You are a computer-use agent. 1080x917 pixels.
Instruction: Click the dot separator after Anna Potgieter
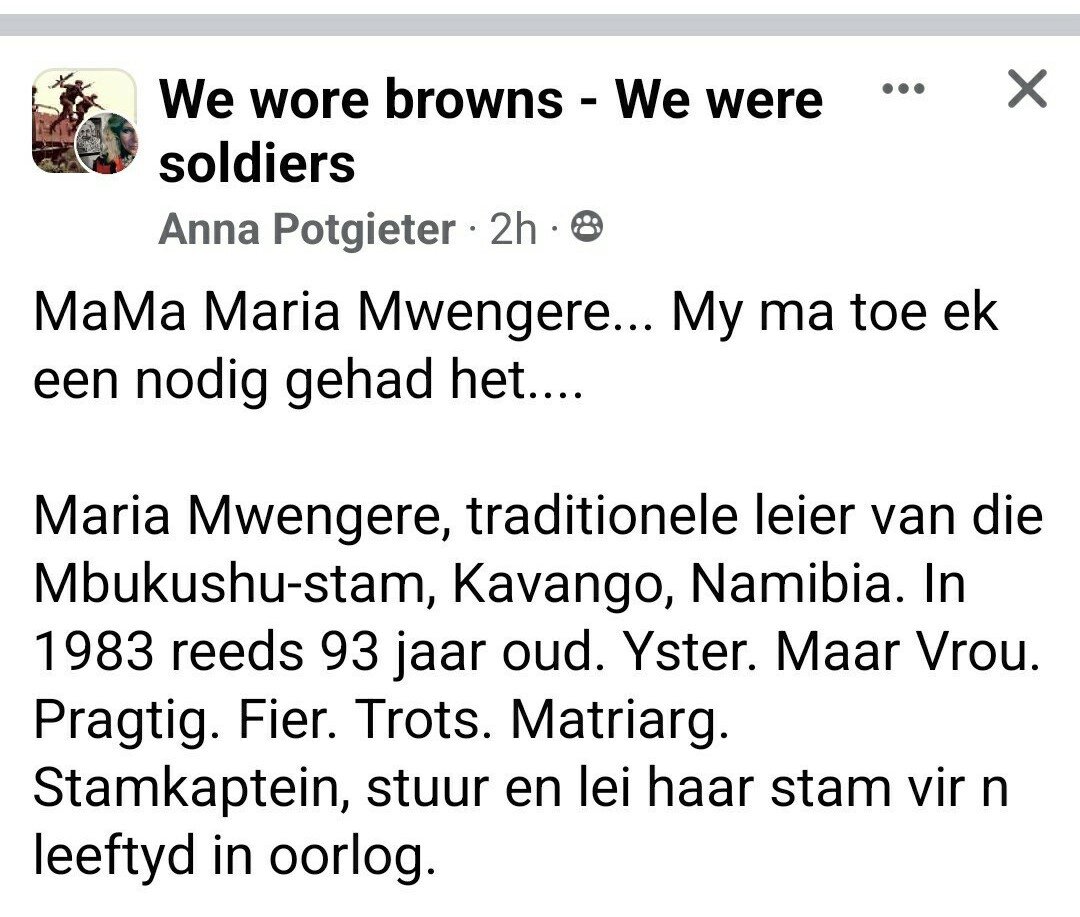[x=470, y=229]
